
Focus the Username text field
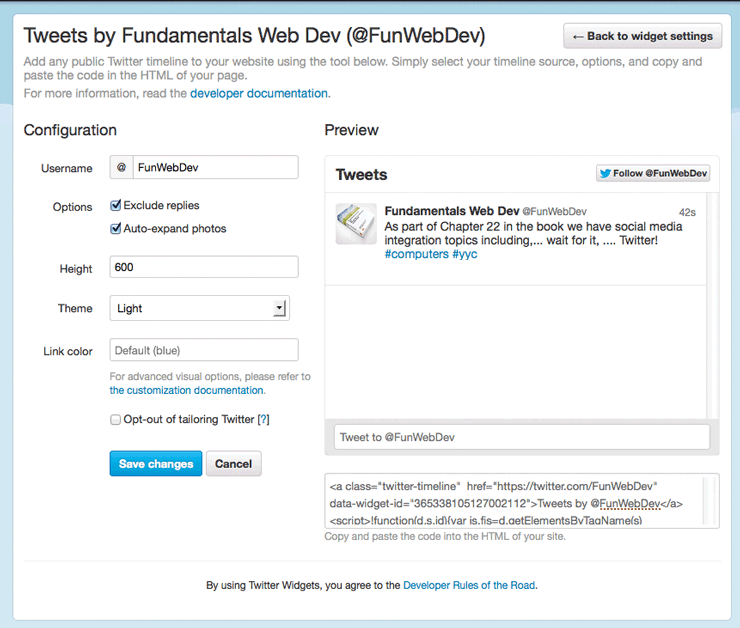[x=214, y=168]
